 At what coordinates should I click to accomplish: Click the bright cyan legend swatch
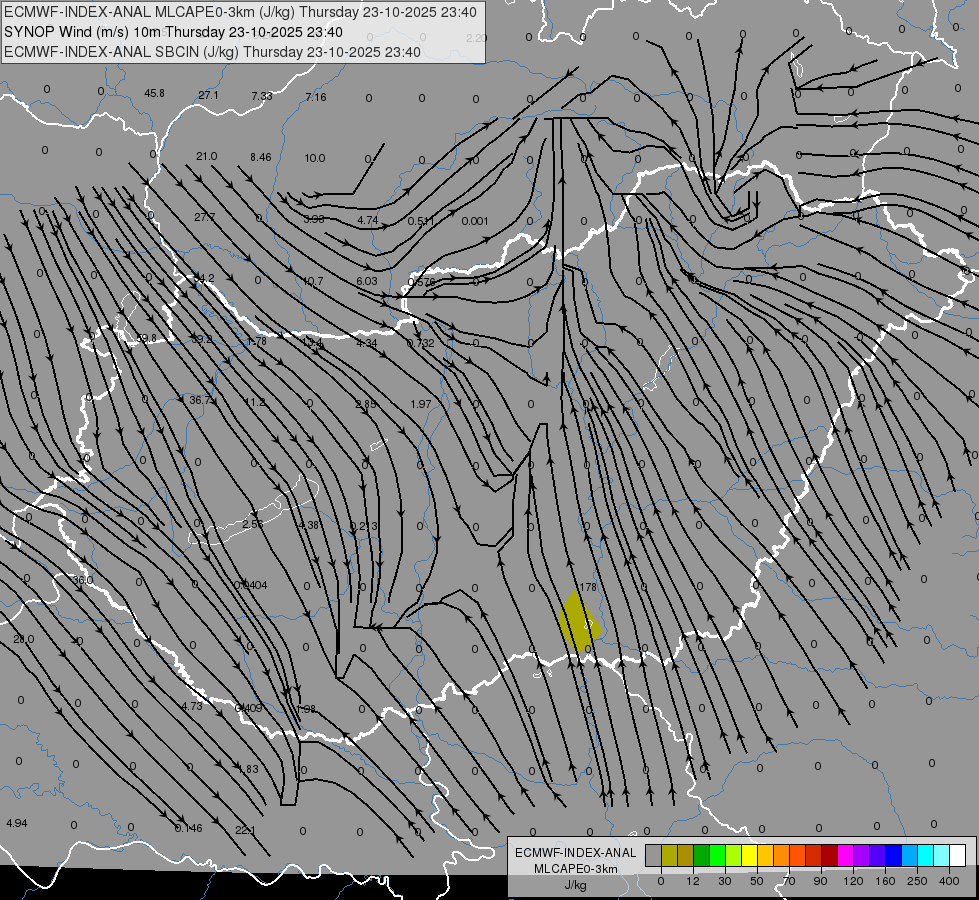925,855
